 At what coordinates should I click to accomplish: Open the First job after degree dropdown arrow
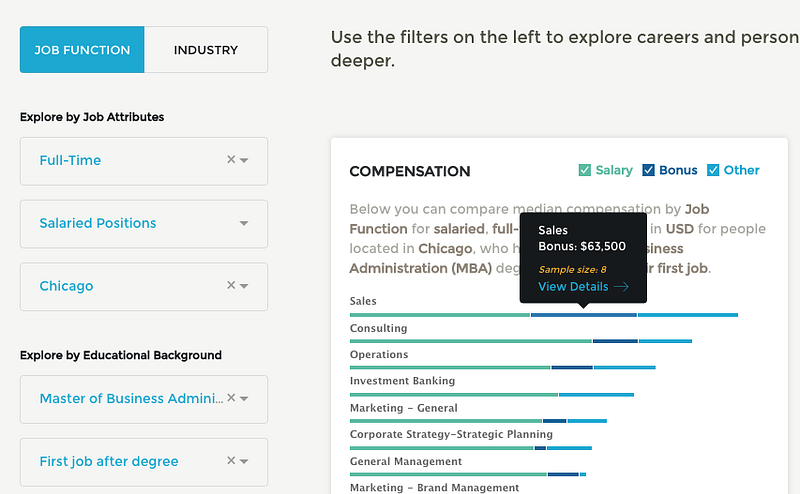coord(245,462)
